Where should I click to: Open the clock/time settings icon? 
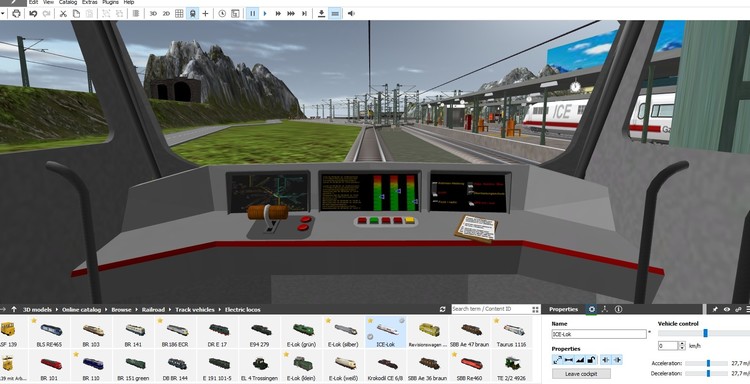(222, 13)
